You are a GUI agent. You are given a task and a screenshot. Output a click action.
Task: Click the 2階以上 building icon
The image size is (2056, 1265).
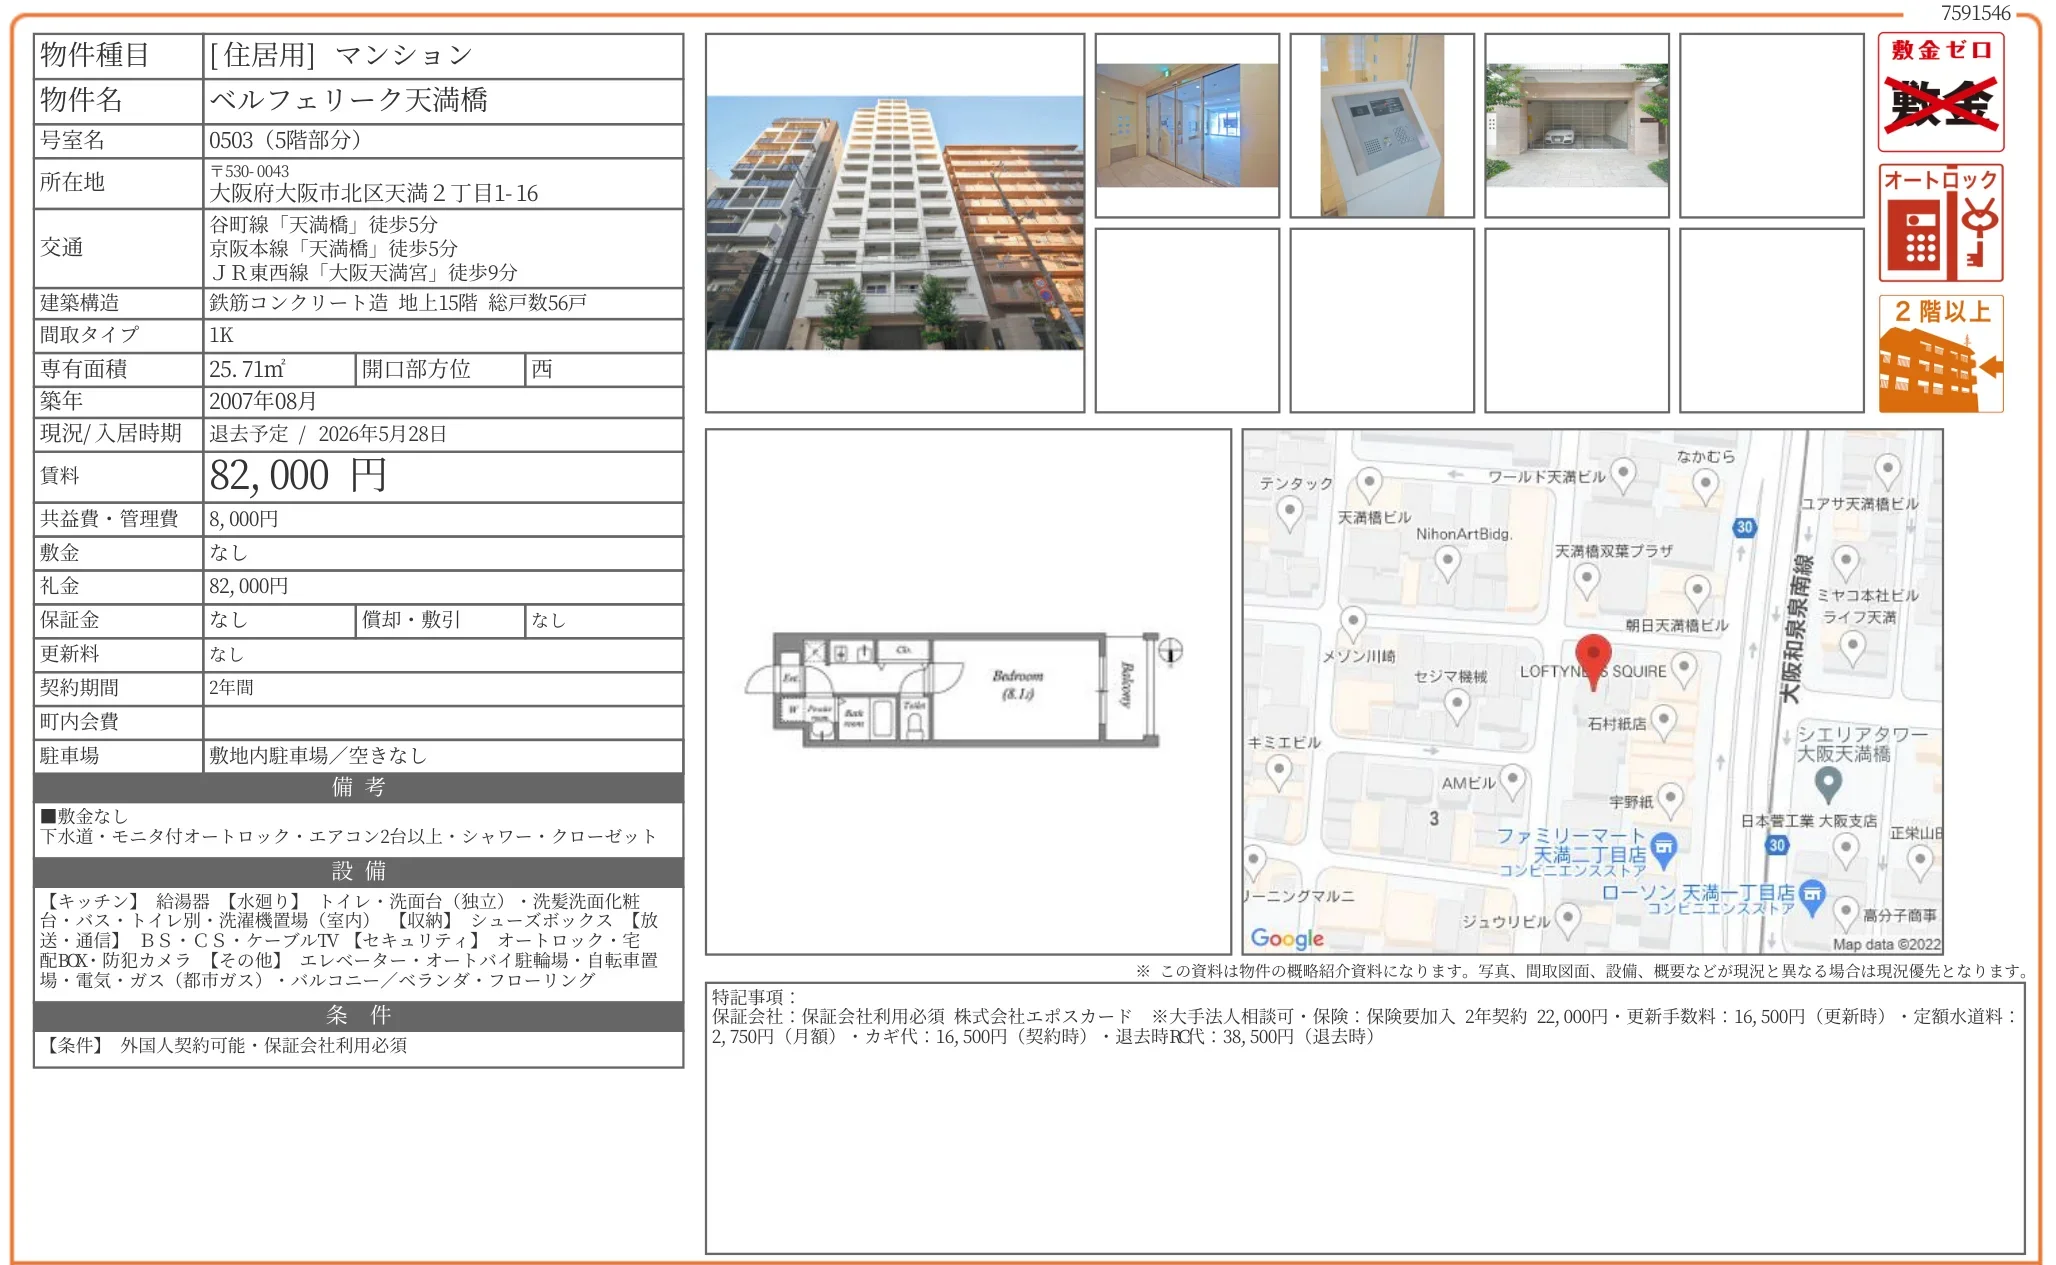point(1939,354)
